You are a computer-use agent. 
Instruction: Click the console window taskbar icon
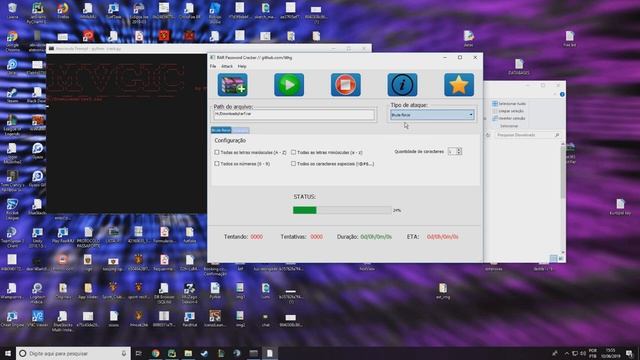point(253,353)
